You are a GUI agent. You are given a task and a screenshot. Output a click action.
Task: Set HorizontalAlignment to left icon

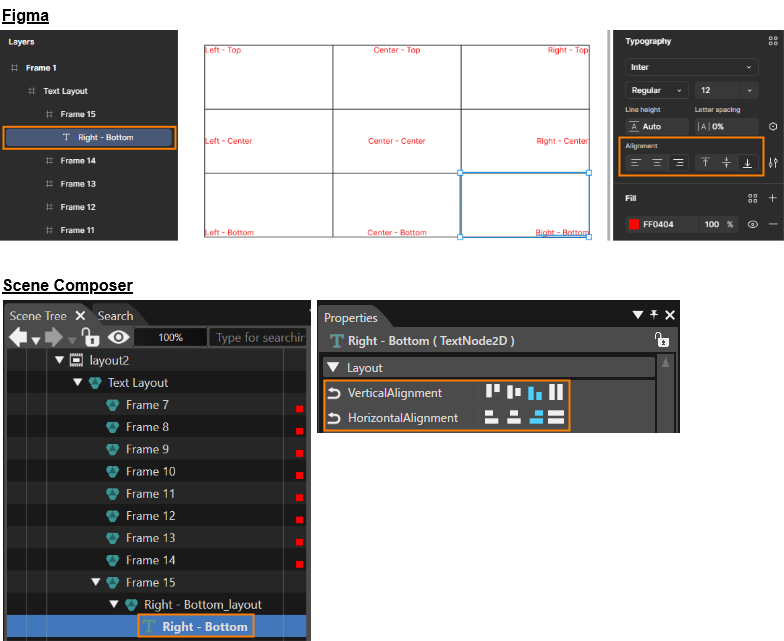click(x=492, y=417)
